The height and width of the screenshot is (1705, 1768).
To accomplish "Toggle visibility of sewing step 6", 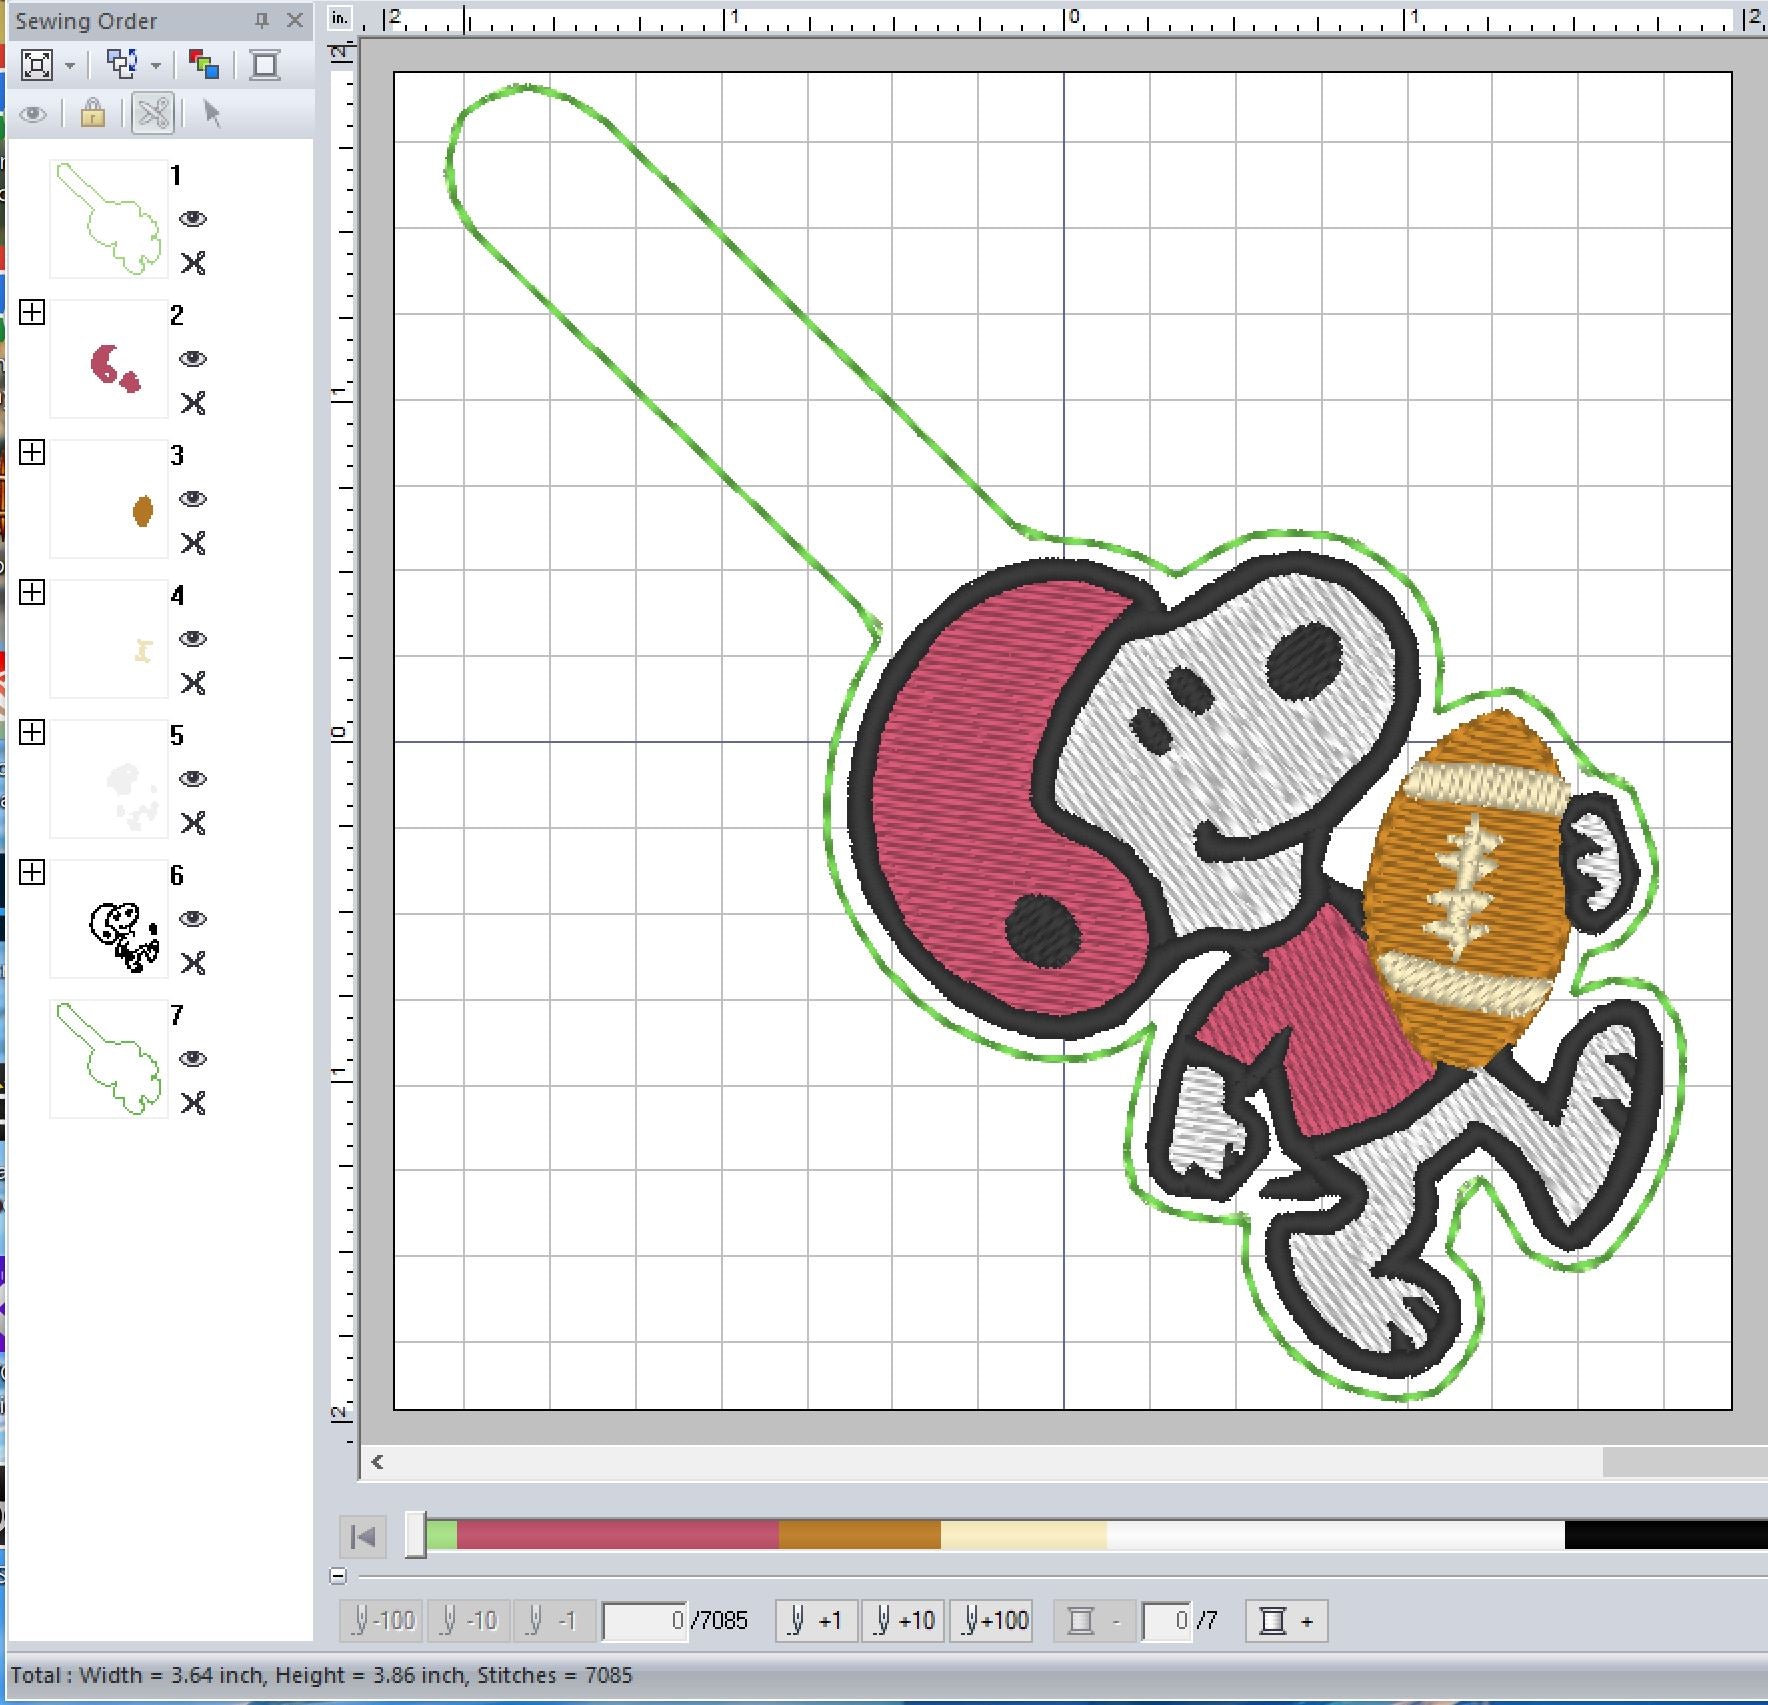I will 193,919.
